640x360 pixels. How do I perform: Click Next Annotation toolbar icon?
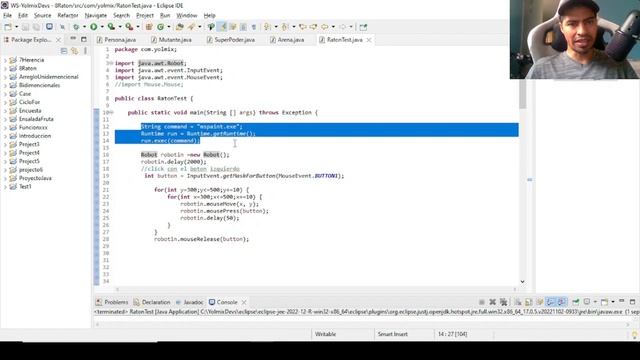tap(267, 27)
